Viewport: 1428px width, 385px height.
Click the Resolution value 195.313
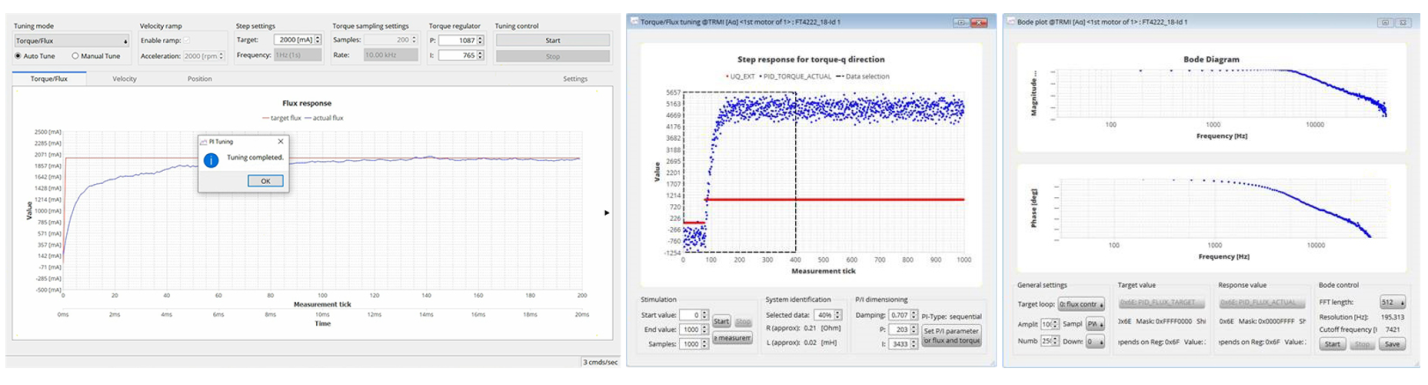point(1392,317)
